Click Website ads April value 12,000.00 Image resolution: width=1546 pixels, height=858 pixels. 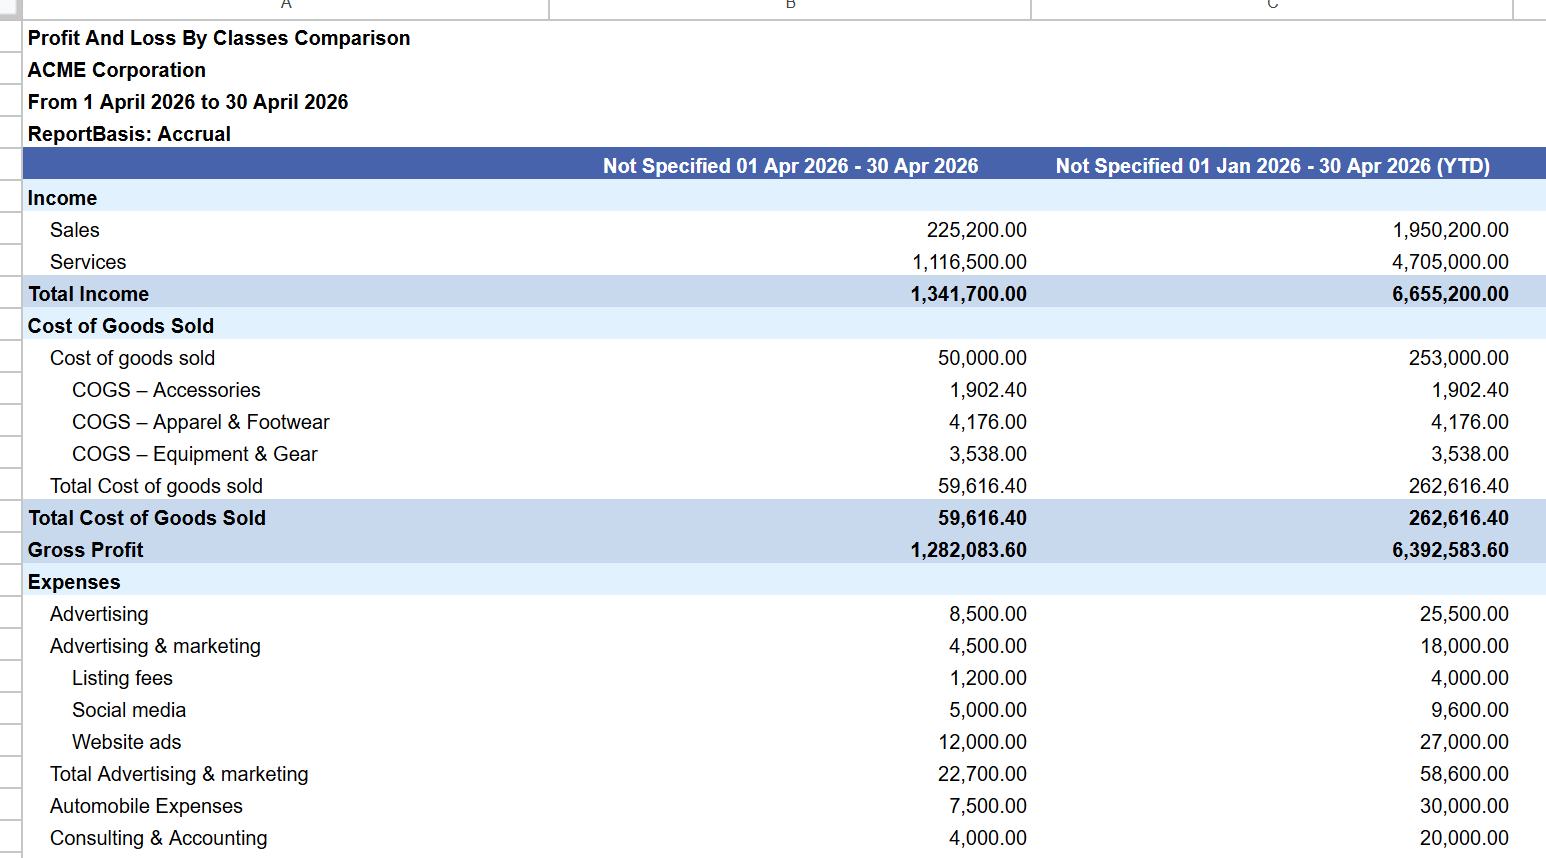tap(982, 742)
